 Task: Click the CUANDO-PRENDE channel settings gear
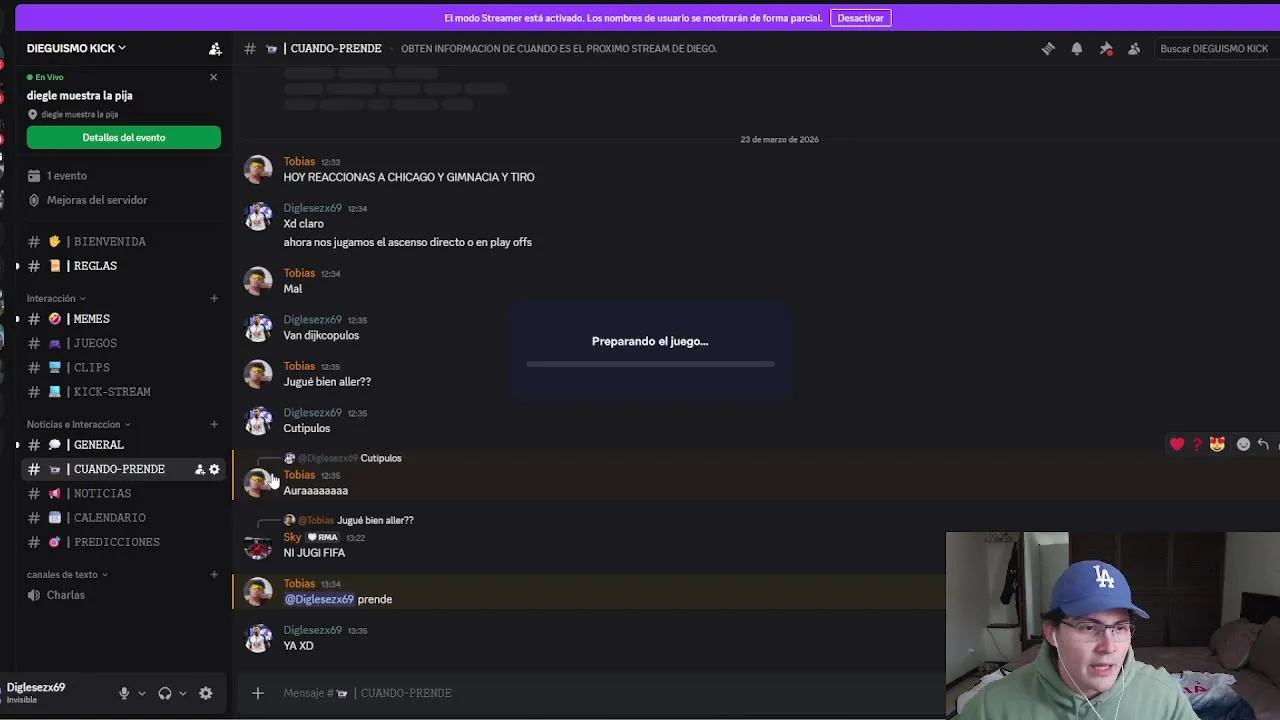[214, 469]
